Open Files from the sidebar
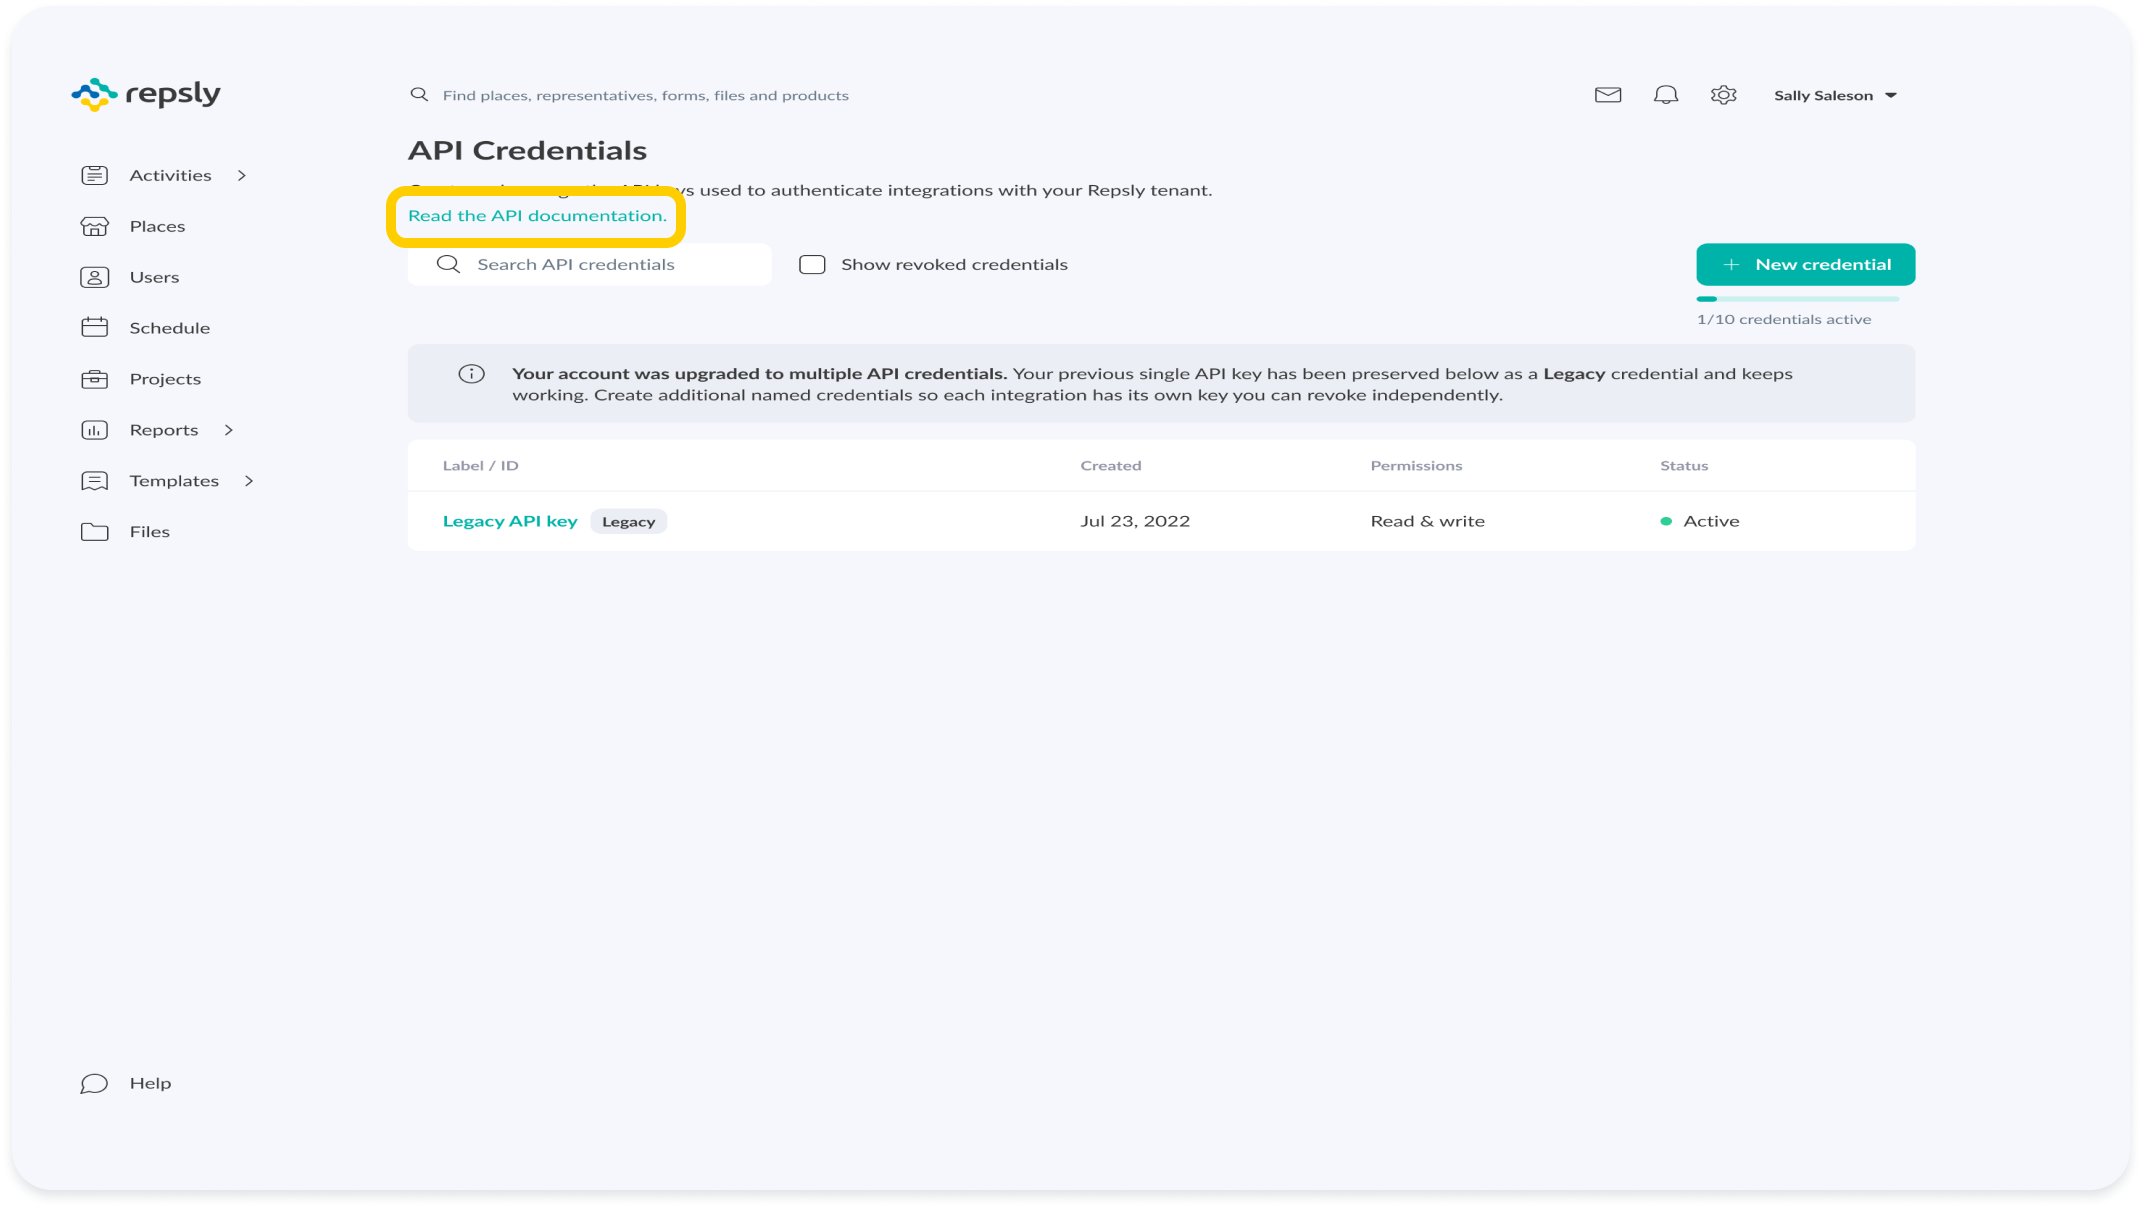The image size is (2142, 1208). tap(149, 532)
